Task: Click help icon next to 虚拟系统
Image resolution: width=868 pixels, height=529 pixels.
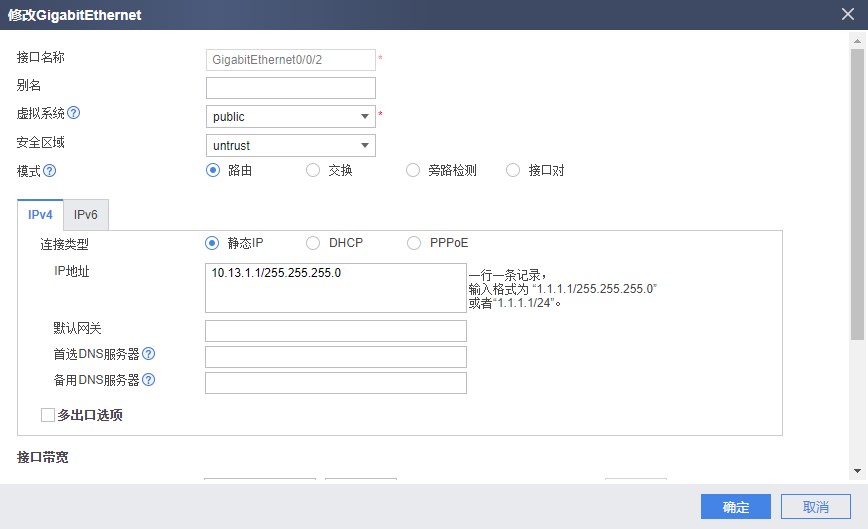Action: coord(73,114)
